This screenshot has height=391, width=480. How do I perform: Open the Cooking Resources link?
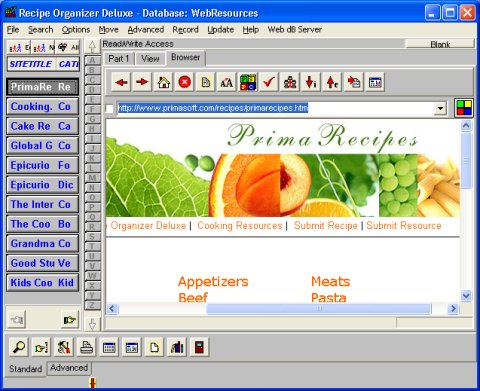(x=240, y=226)
